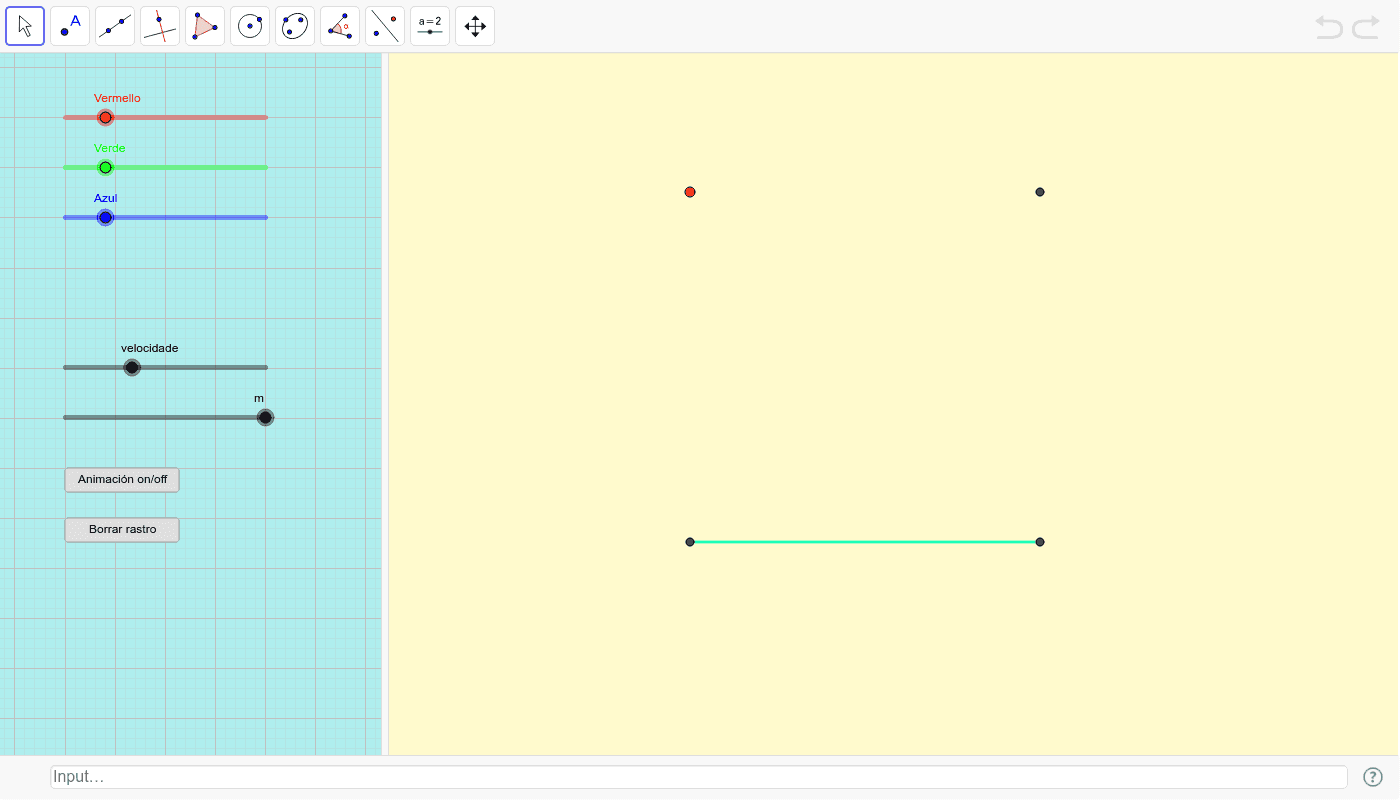
Task: Click the Vermello slider handle
Action: click(x=105, y=117)
